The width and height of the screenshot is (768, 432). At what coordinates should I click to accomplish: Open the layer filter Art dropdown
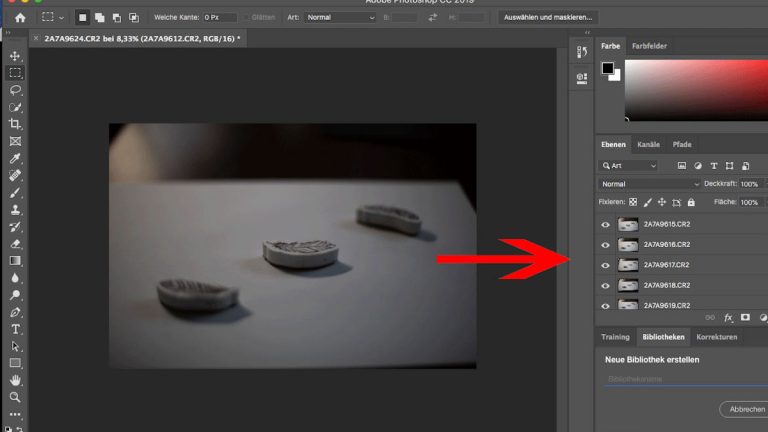(629, 165)
